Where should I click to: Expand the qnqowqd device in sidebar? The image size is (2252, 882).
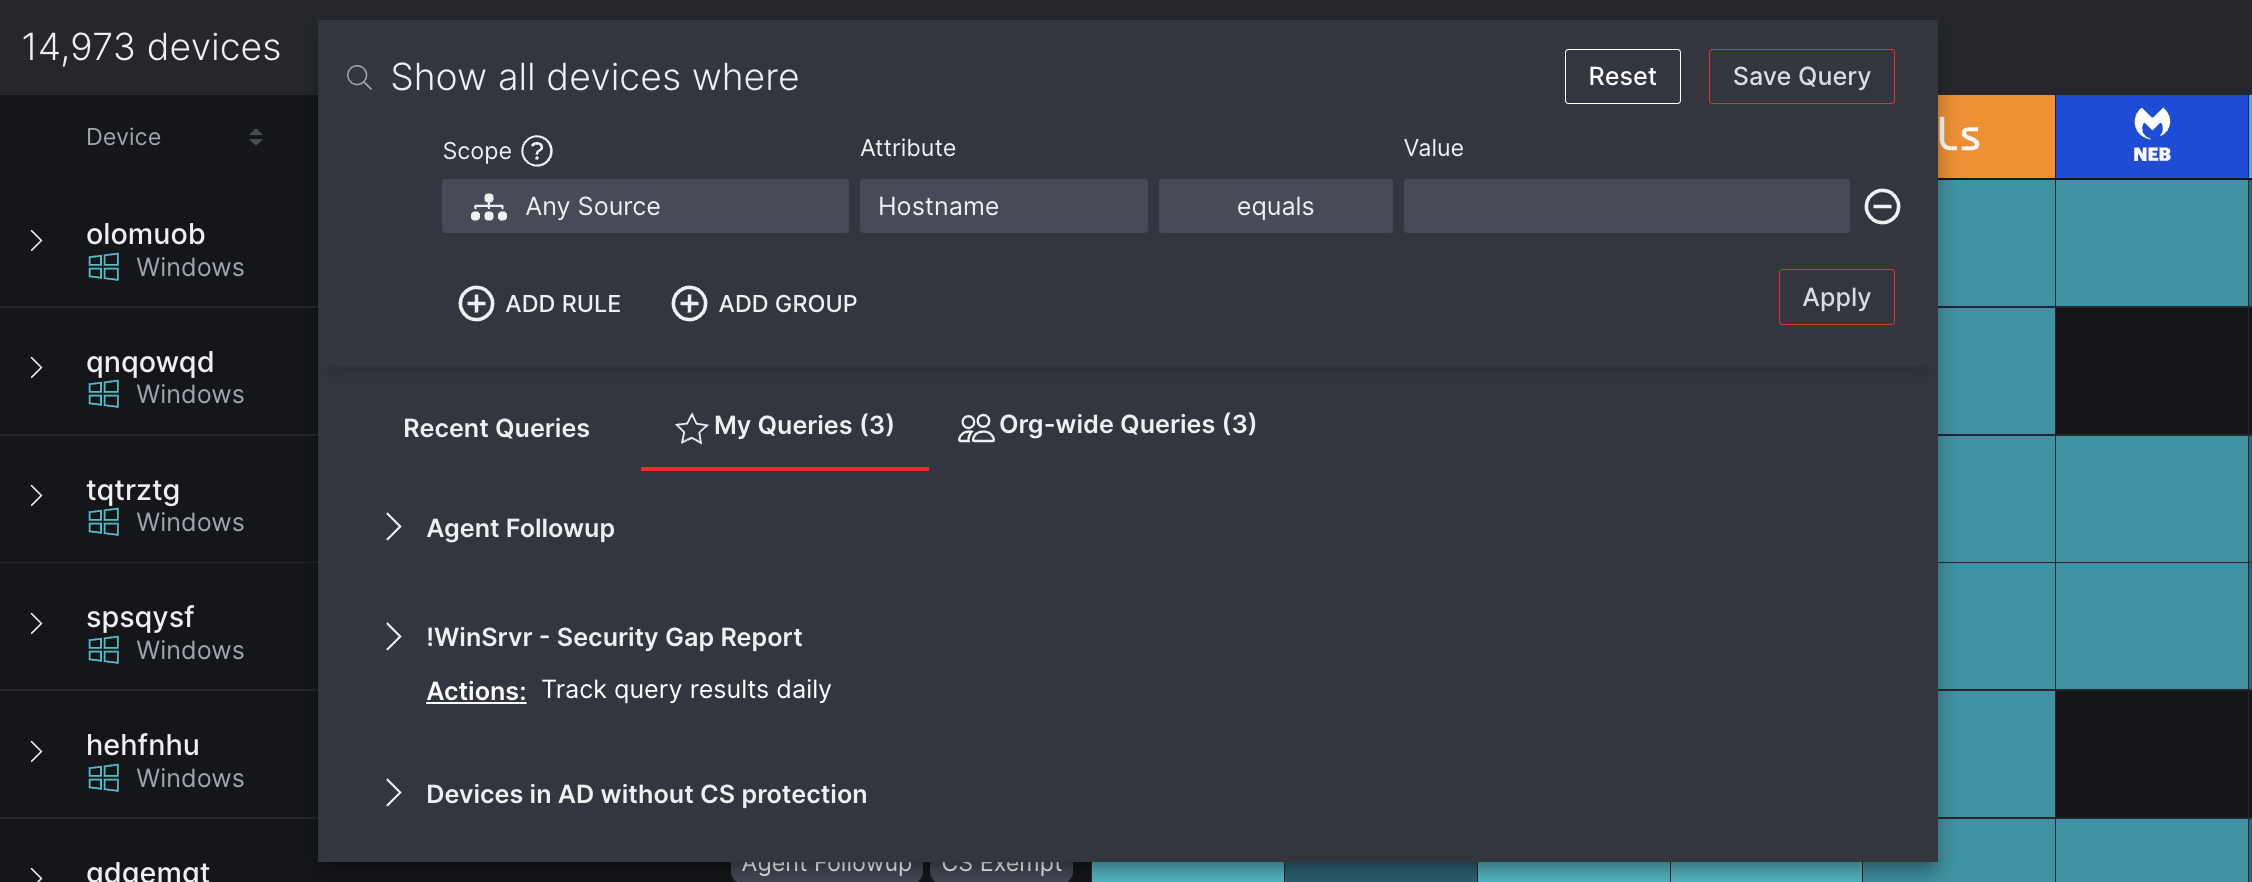tap(37, 368)
